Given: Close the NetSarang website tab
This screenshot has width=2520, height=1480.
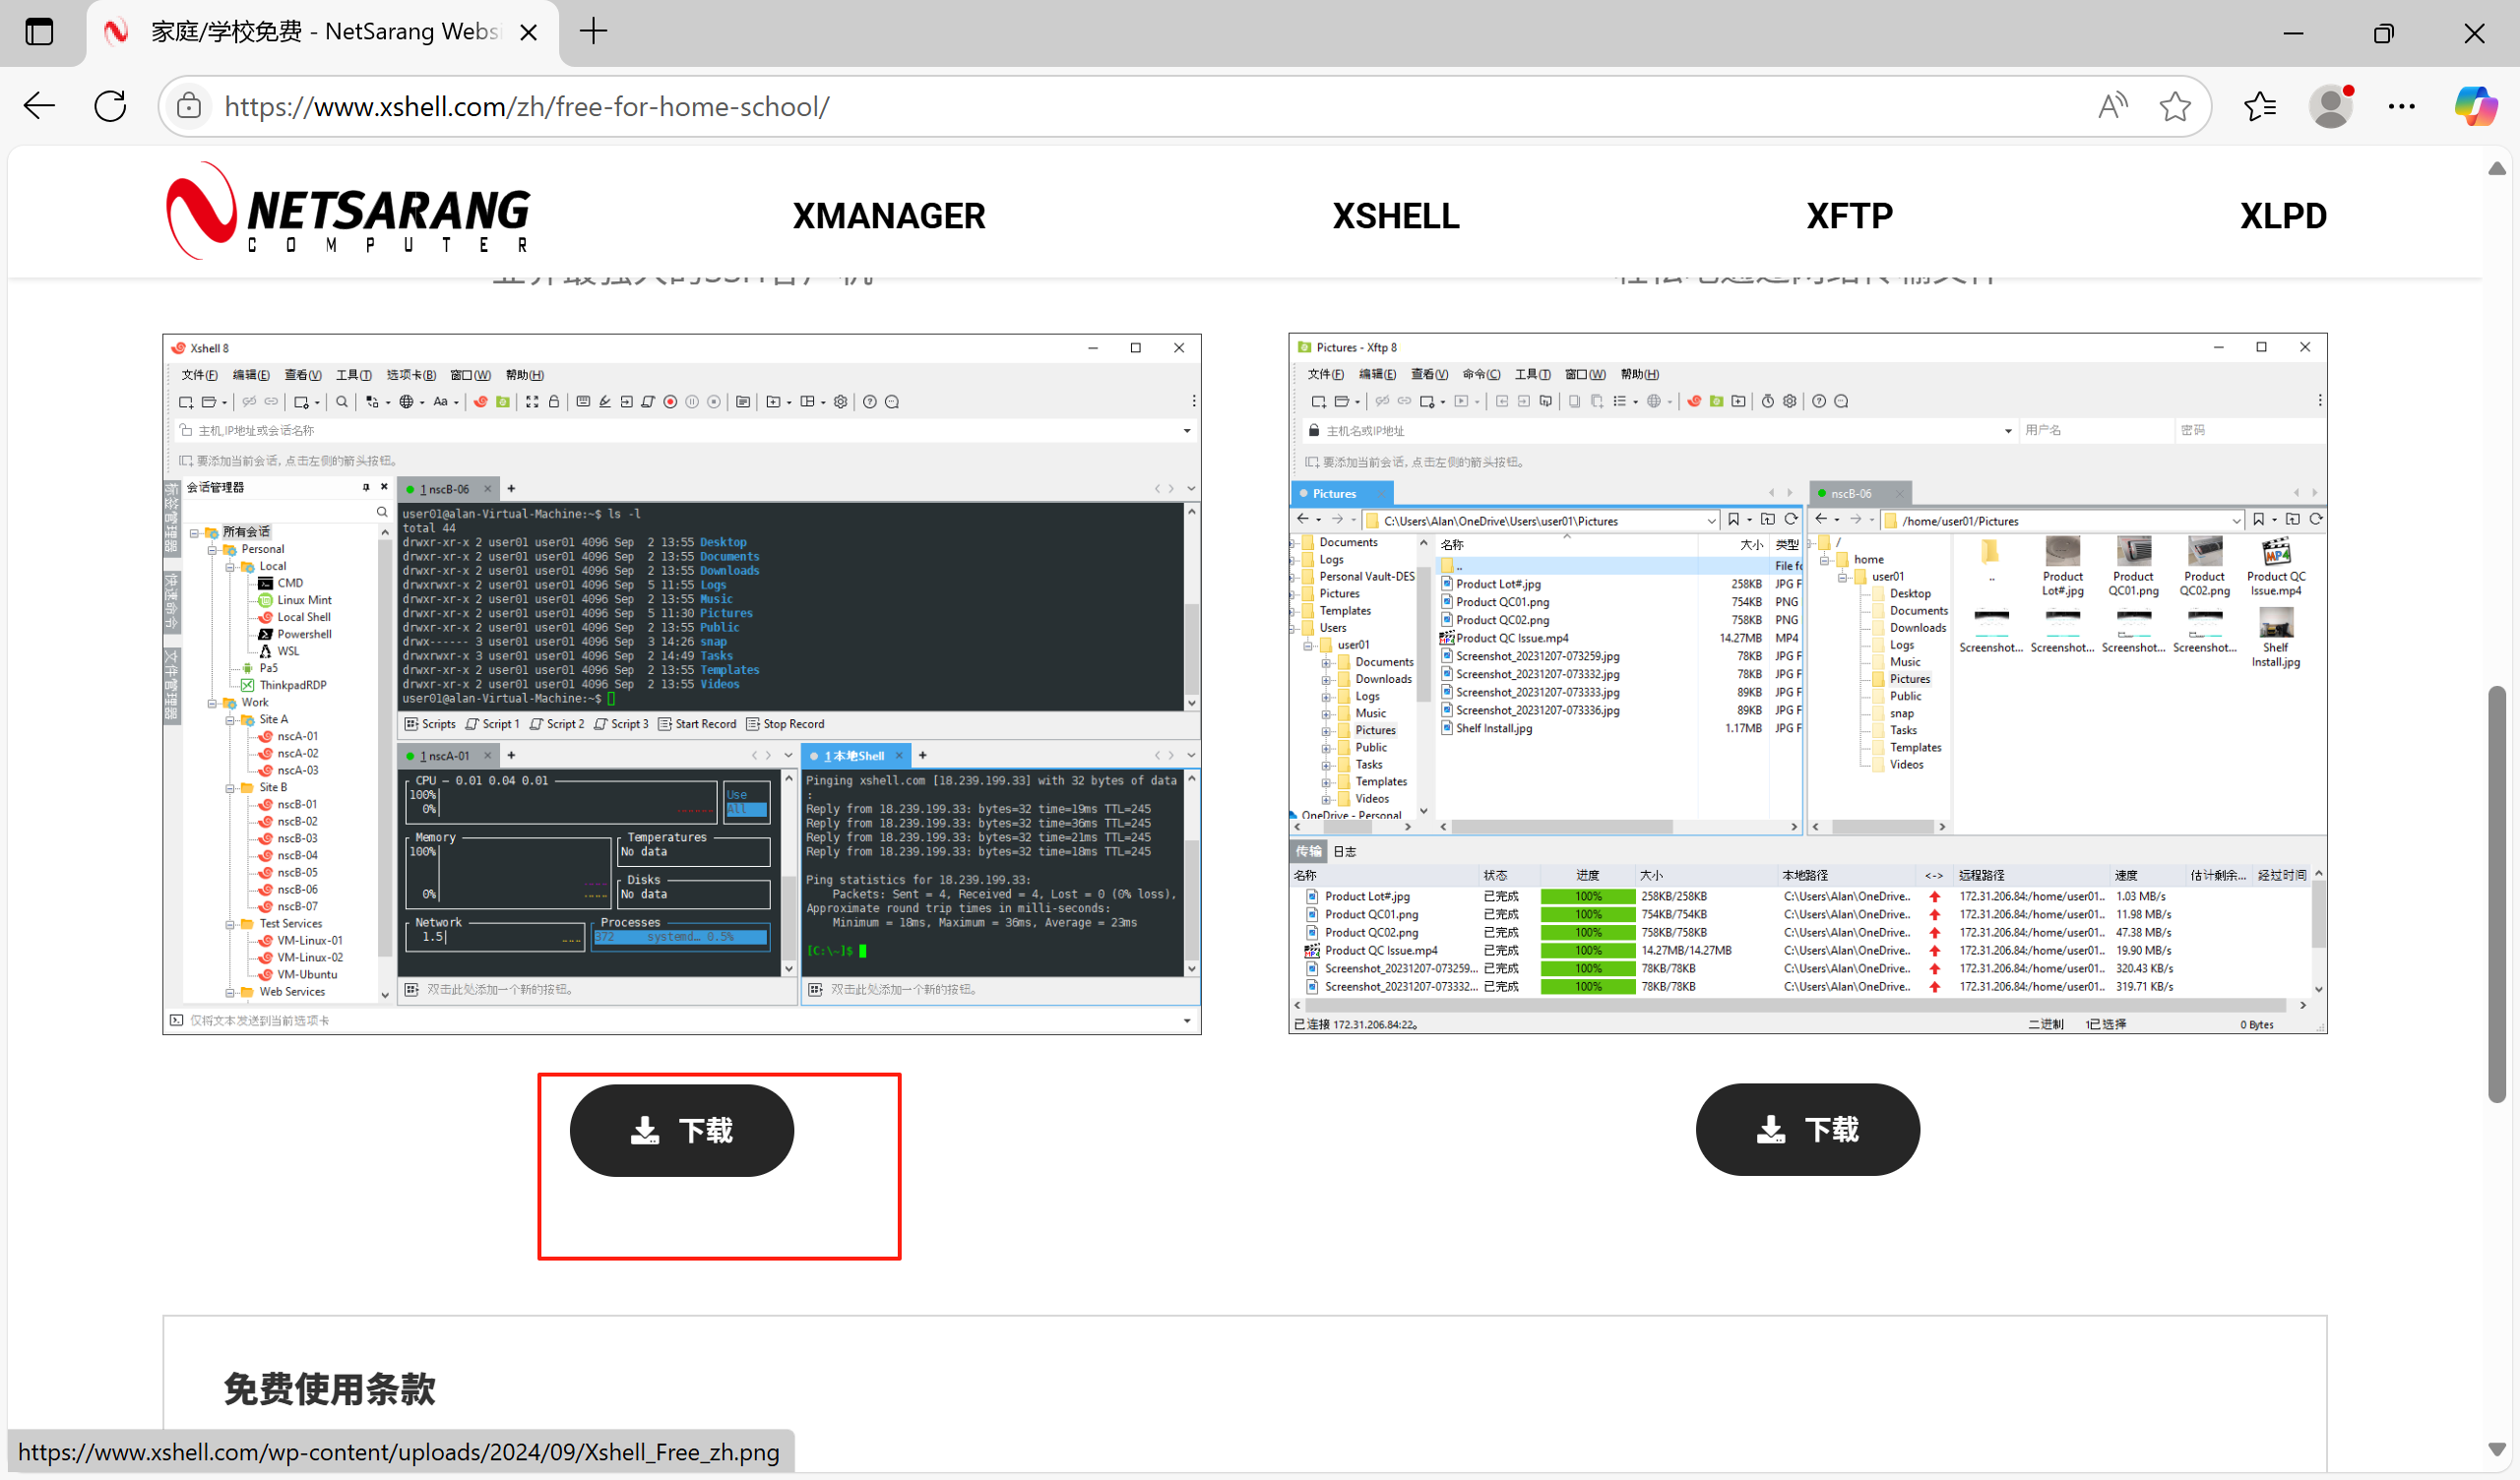Looking at the screenshot, I should [529, 32].
